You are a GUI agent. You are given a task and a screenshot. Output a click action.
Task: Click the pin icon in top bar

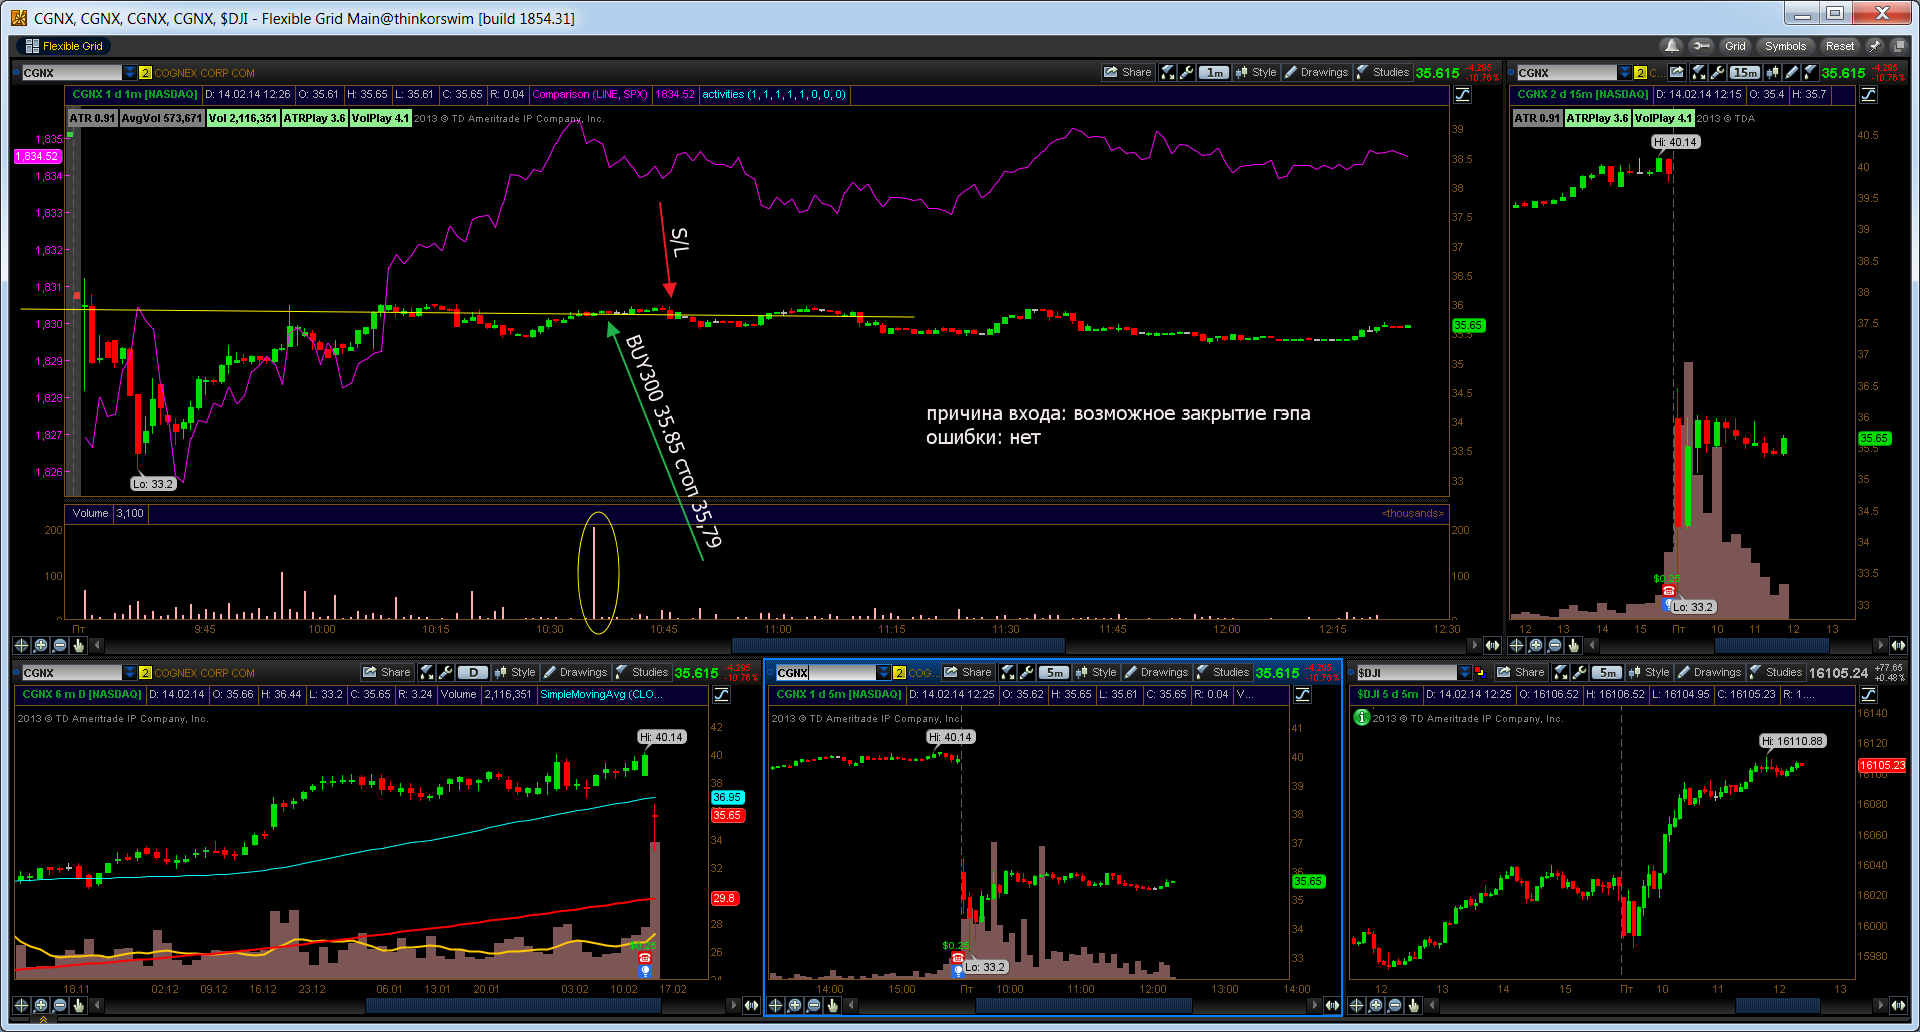coord(1875,46)
